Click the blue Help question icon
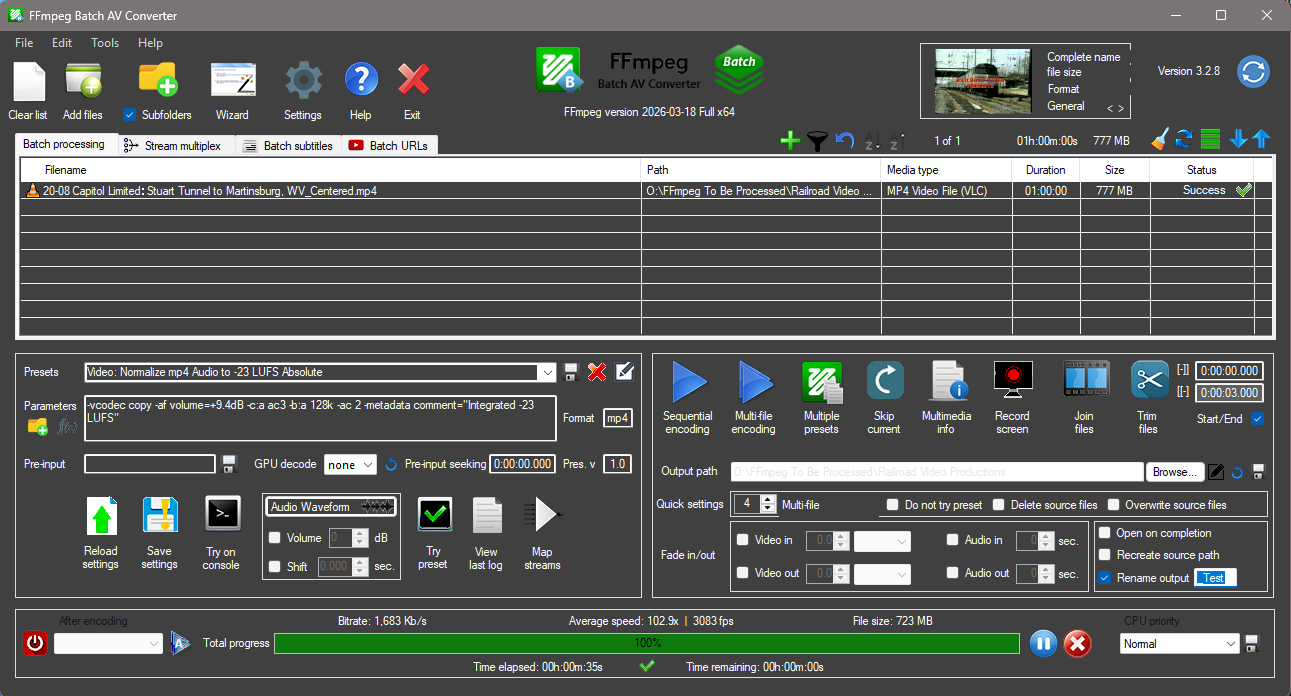This screenshot has width=1291, height=696. 361,80
